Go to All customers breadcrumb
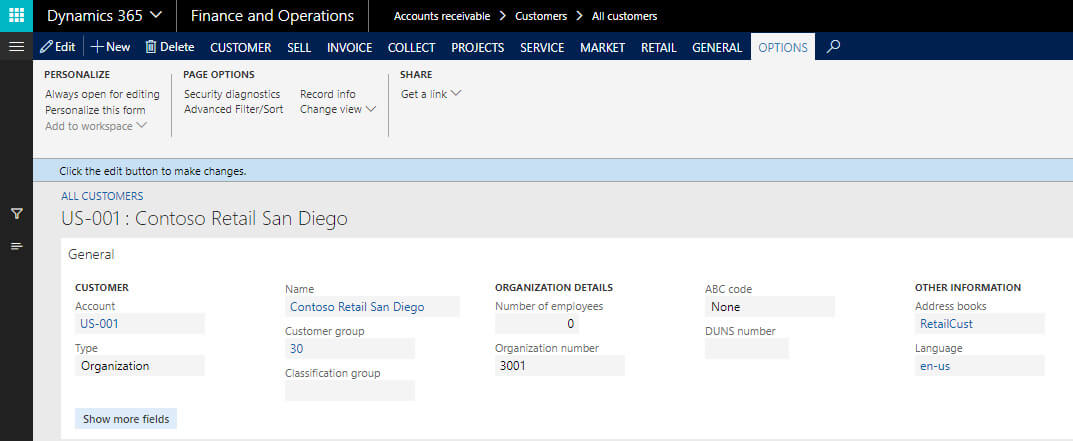The image size is (1073, 441). coord(624,16)
